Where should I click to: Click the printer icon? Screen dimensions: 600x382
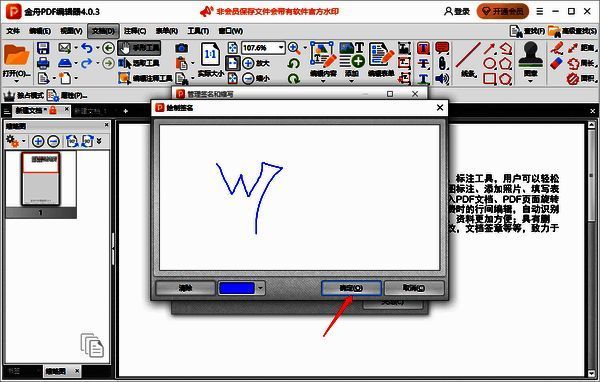tap(43, 63)
